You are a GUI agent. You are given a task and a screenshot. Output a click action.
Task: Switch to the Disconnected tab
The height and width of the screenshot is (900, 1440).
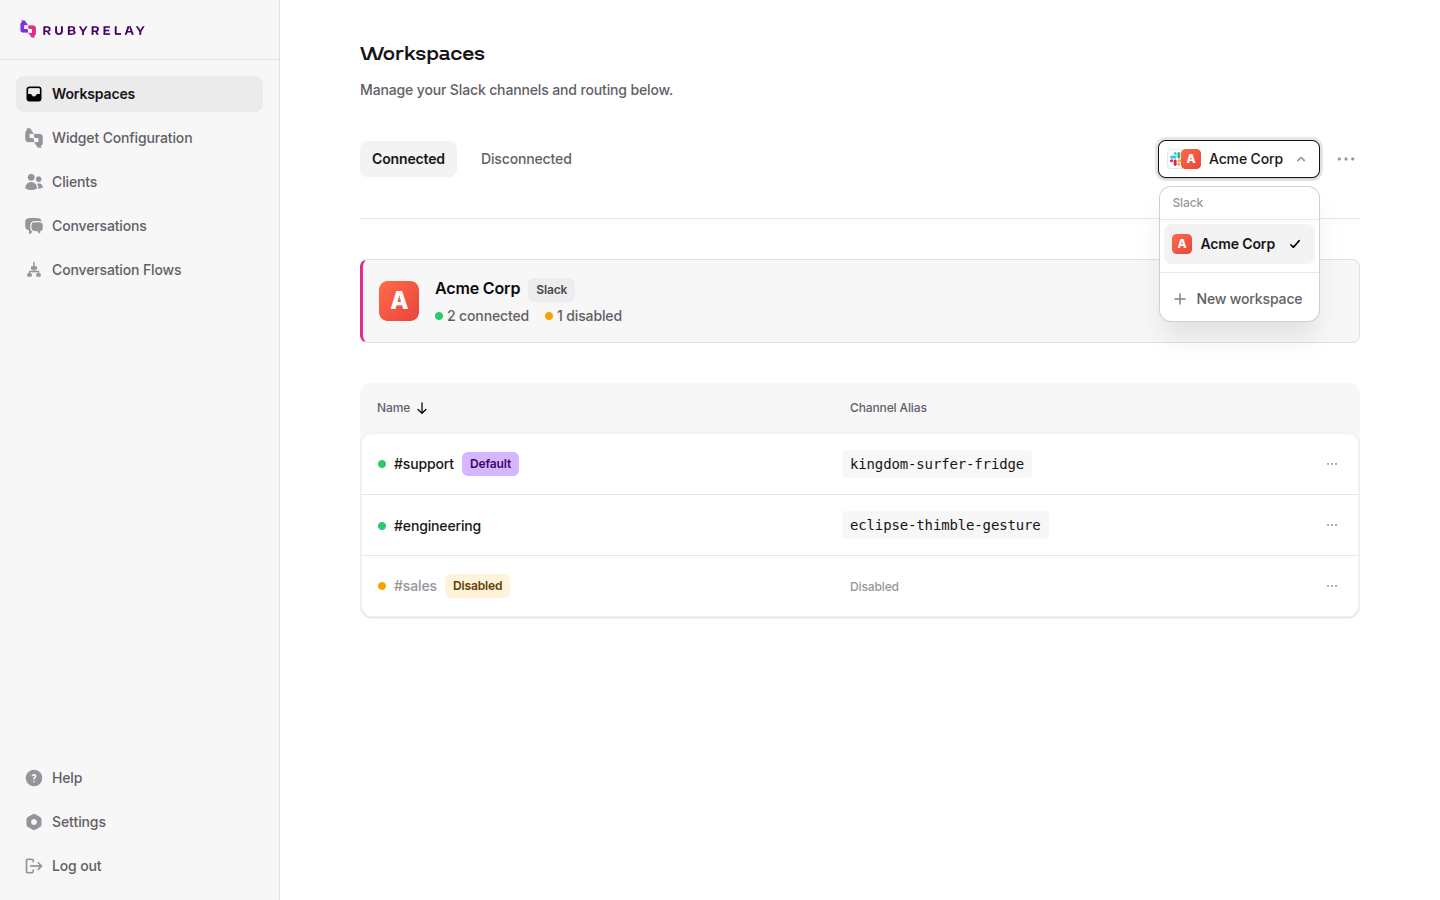(x=526, y=159)
